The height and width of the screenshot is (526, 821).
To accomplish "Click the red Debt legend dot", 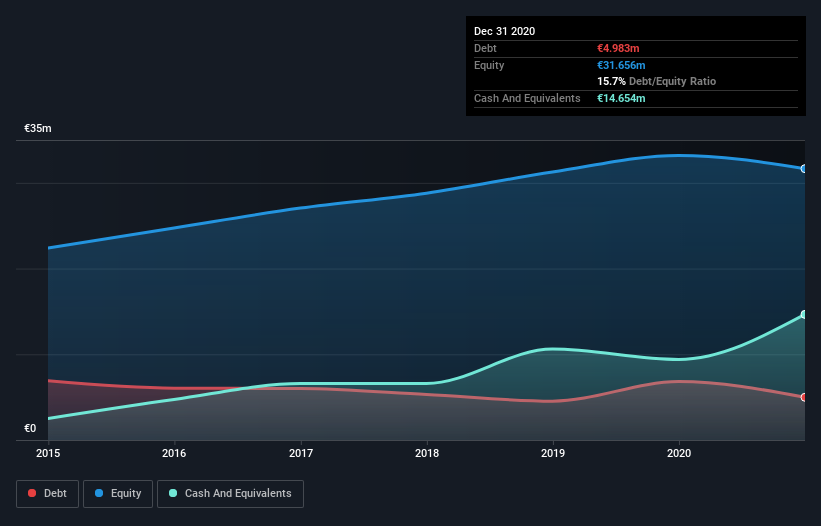I will pos(32,493).
